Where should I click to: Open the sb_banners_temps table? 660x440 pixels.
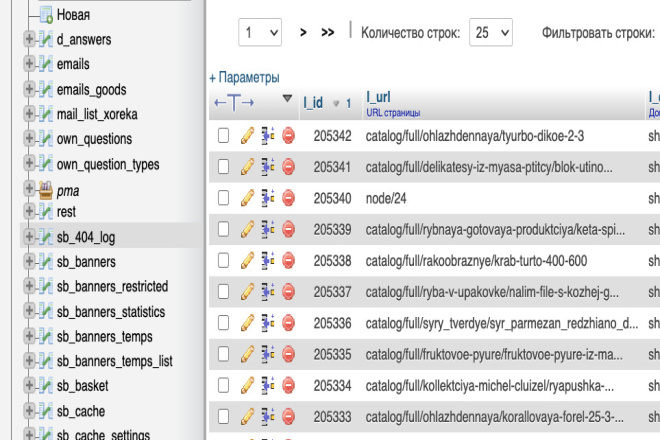[104, 336]
